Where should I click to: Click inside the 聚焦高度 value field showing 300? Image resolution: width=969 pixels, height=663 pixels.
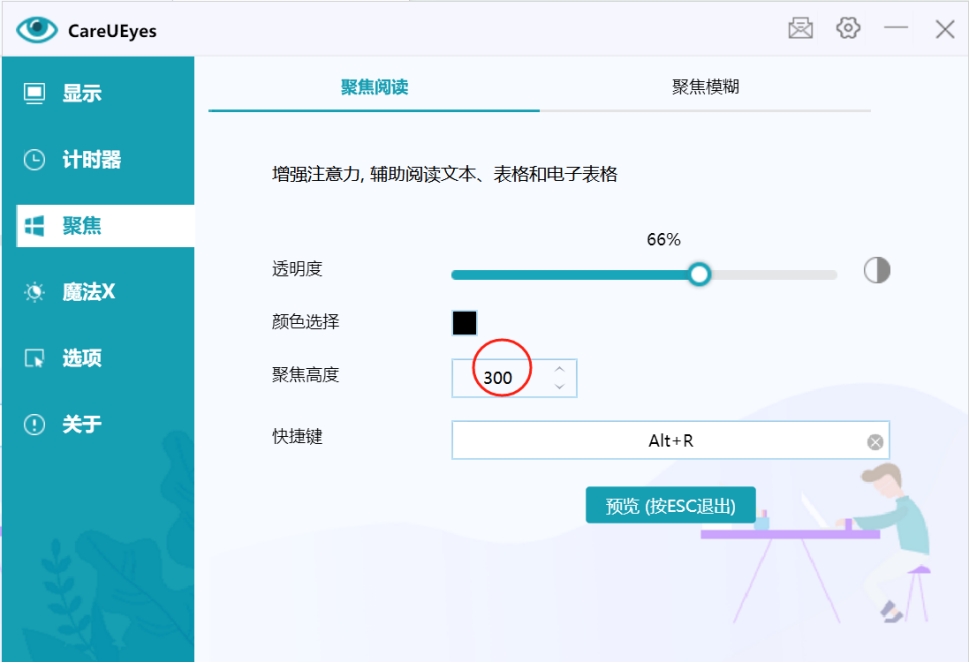pos(500,377)
